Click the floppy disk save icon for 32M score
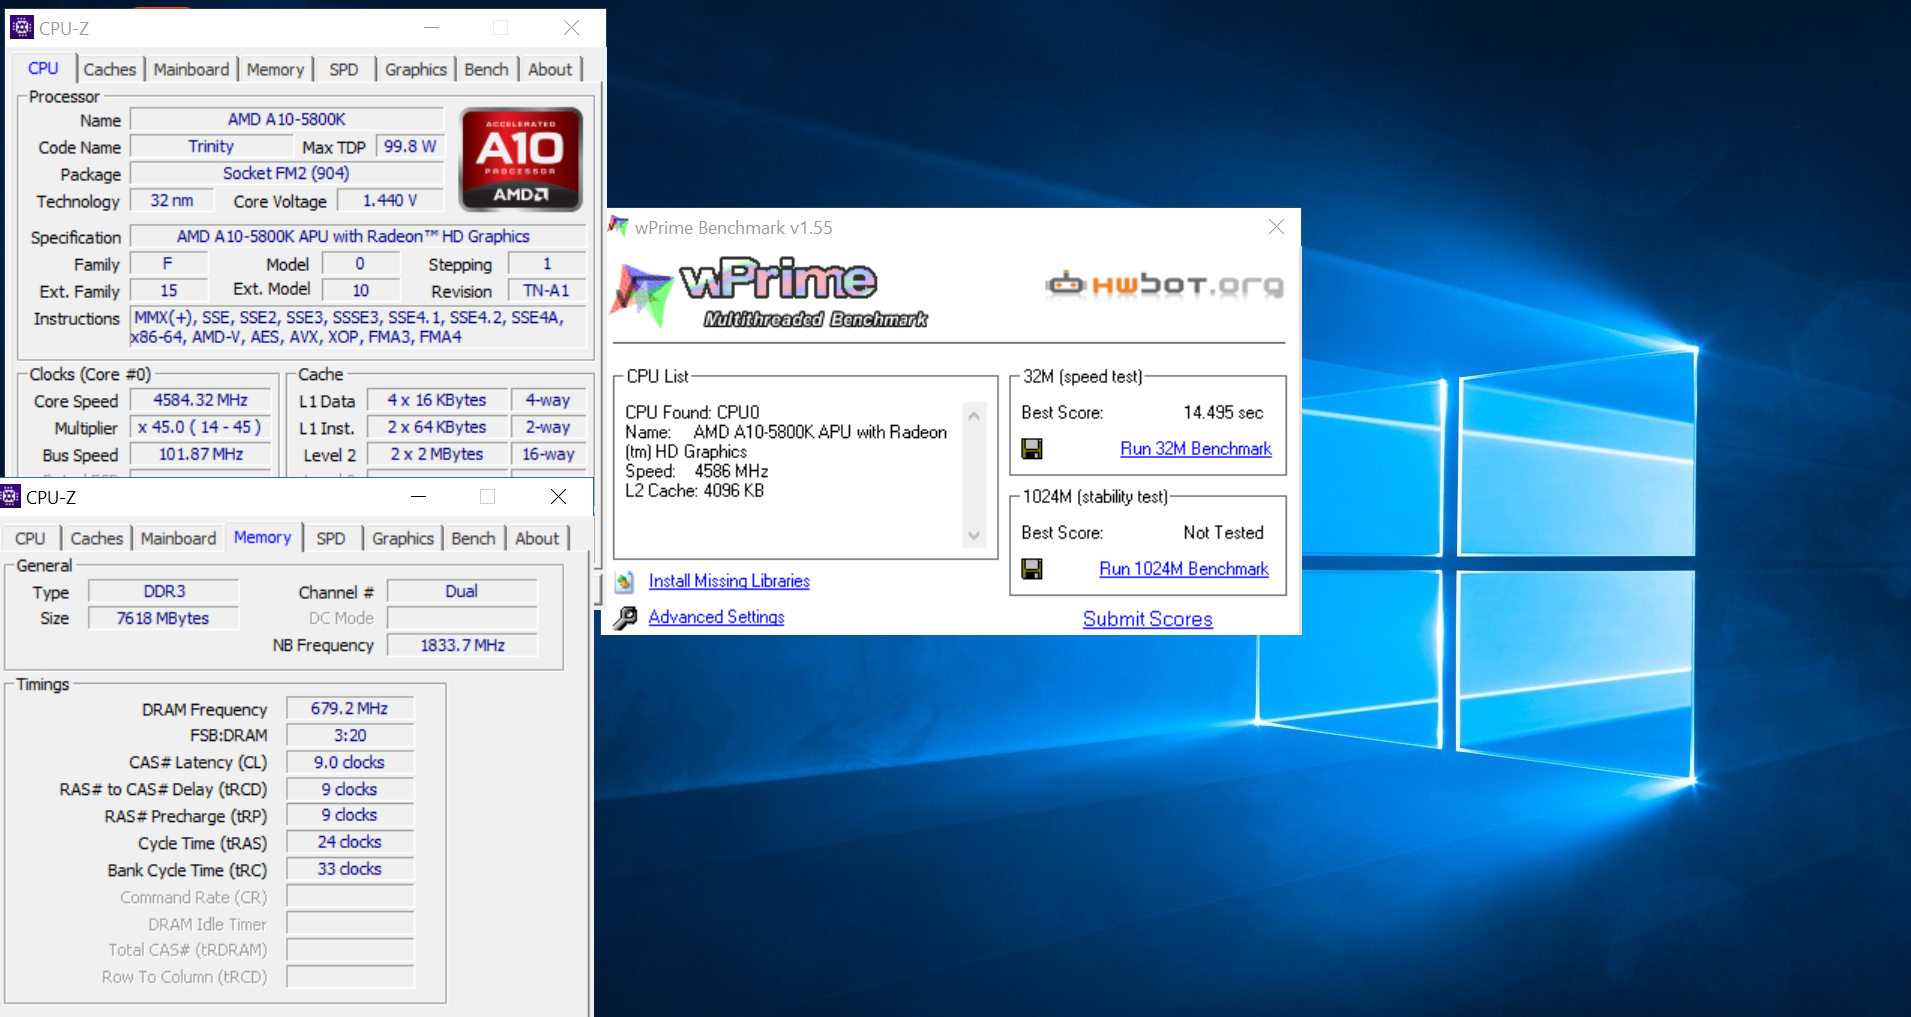The height and width of the screenshot is (1017, 1911). (1032, 449)
